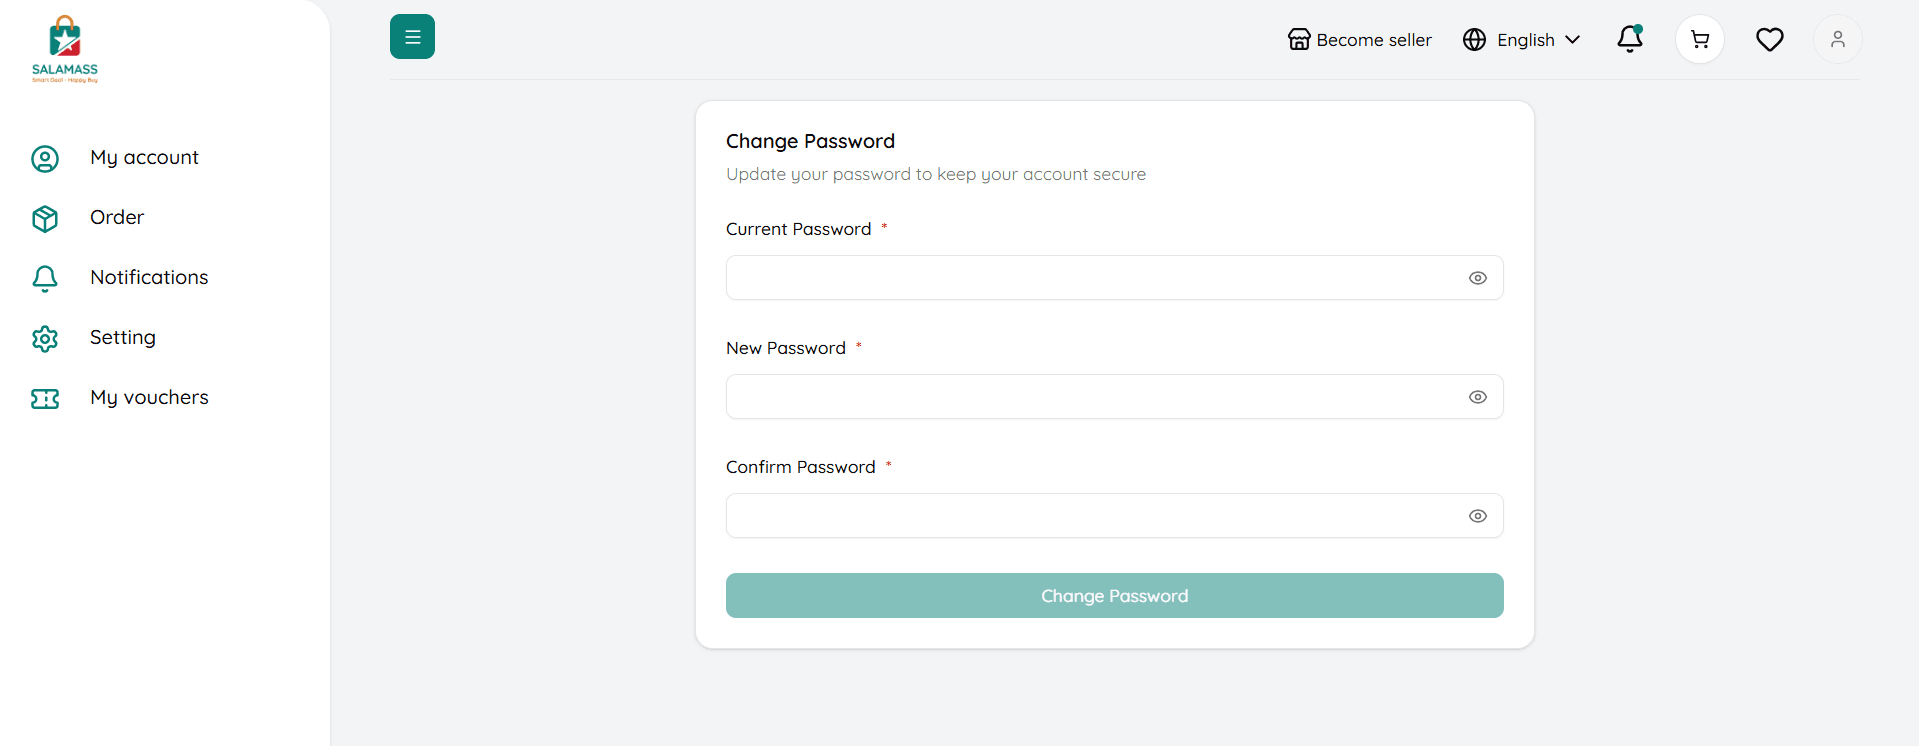
Task: Open the shopping cart
Action: tap(1699, 40)
